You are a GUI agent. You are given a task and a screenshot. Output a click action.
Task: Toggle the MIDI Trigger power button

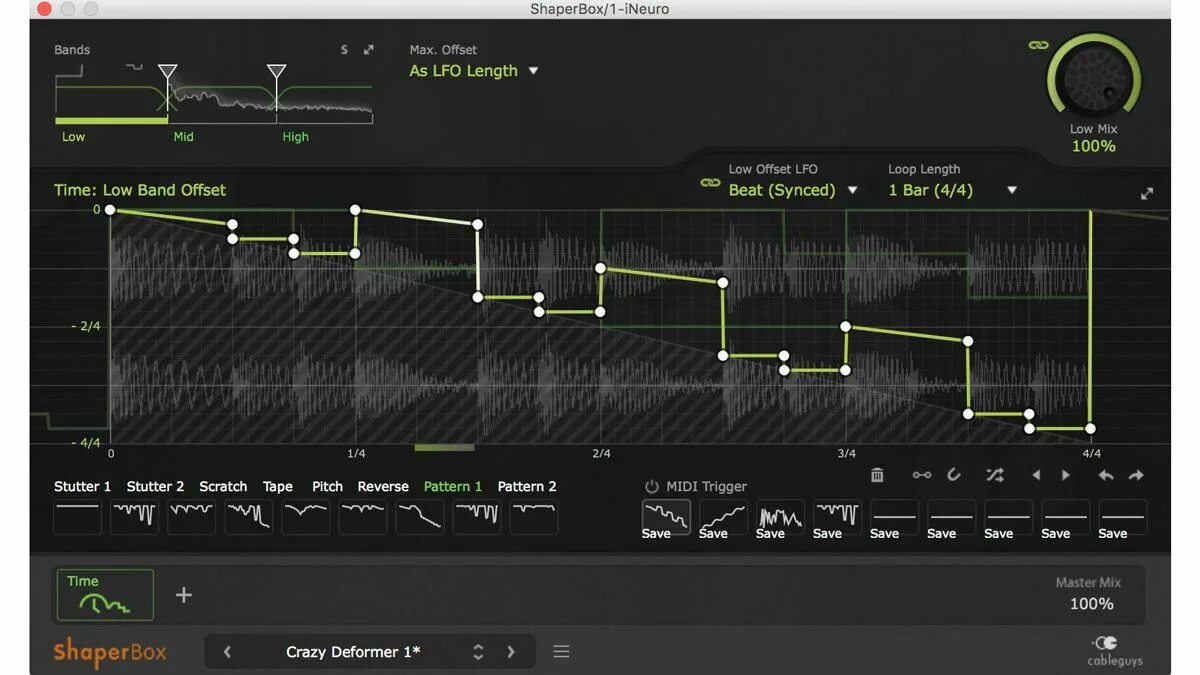(652, 487)
